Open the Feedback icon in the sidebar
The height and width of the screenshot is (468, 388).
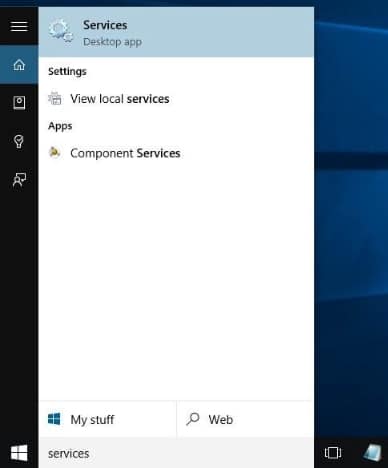coord(19,180)
